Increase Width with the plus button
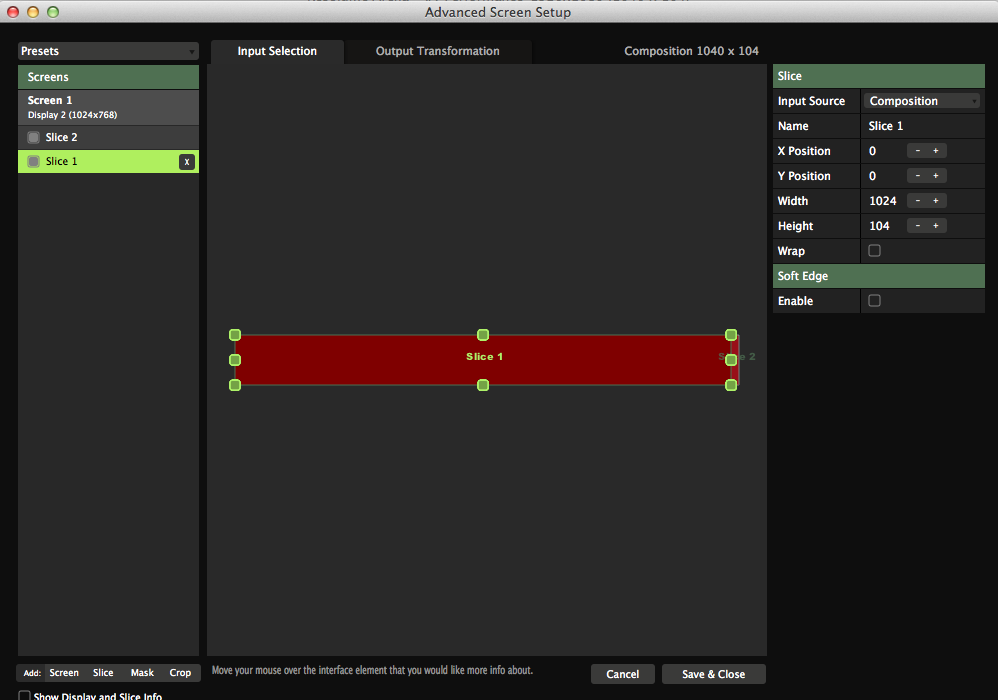998x700 pixels. tap(936, 201)
